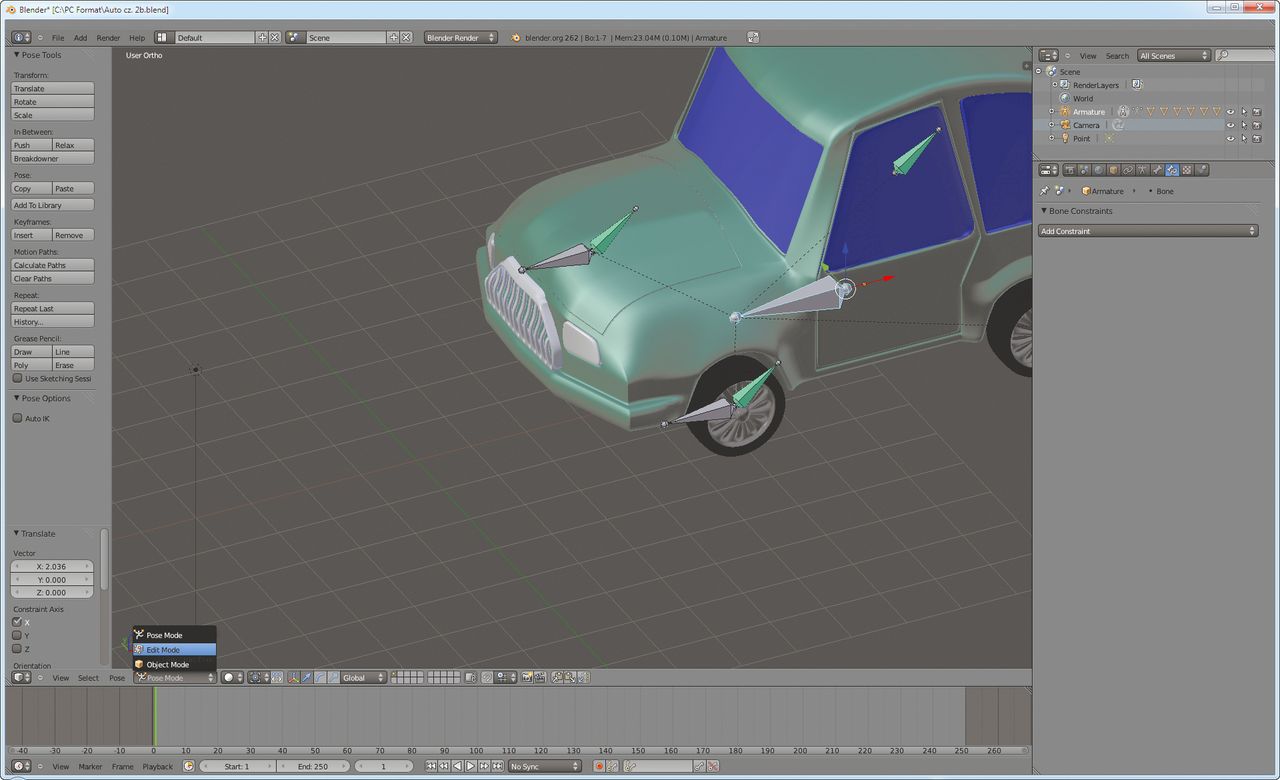The image size is (1280, 780).
Task: Toggle the automatic keyframe record button
Action: click(599, 766)
